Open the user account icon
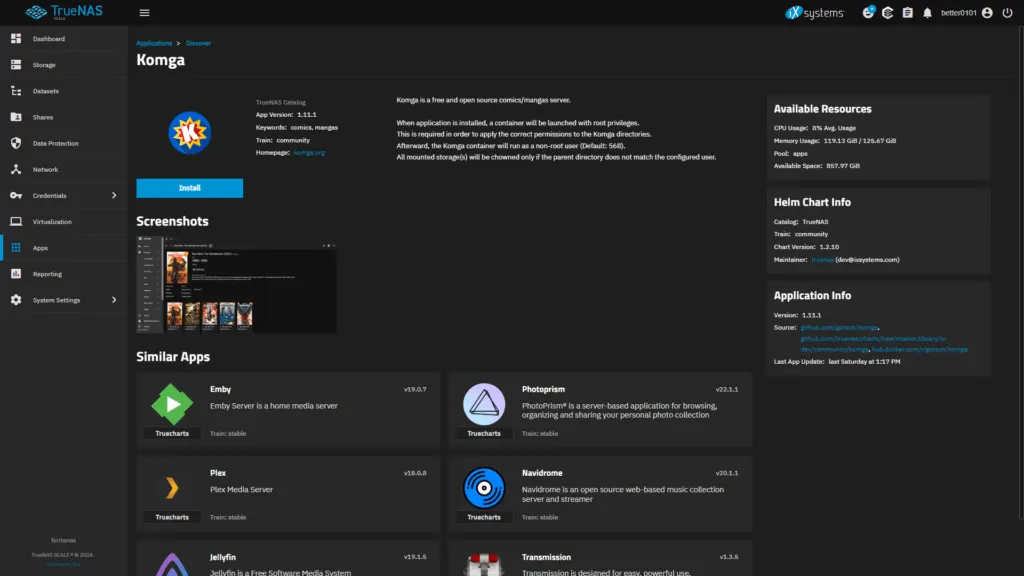 [x=987, y=13]
